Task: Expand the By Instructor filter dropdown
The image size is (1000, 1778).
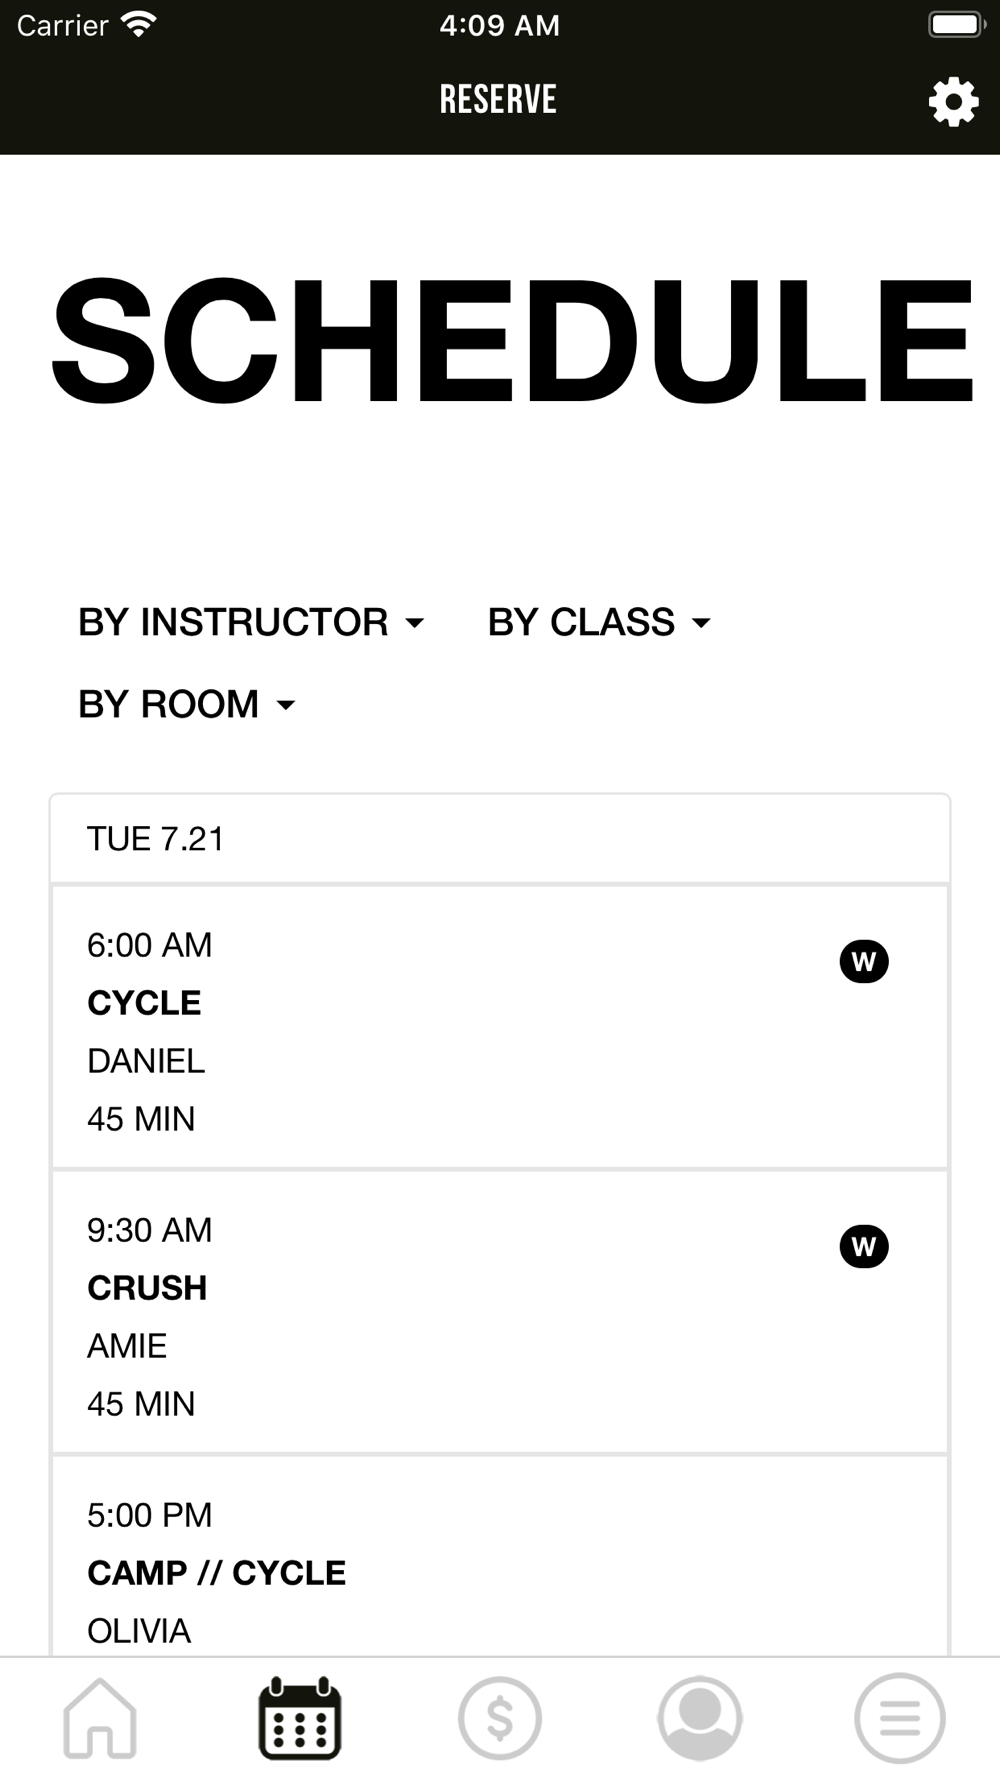Action: 252,622
